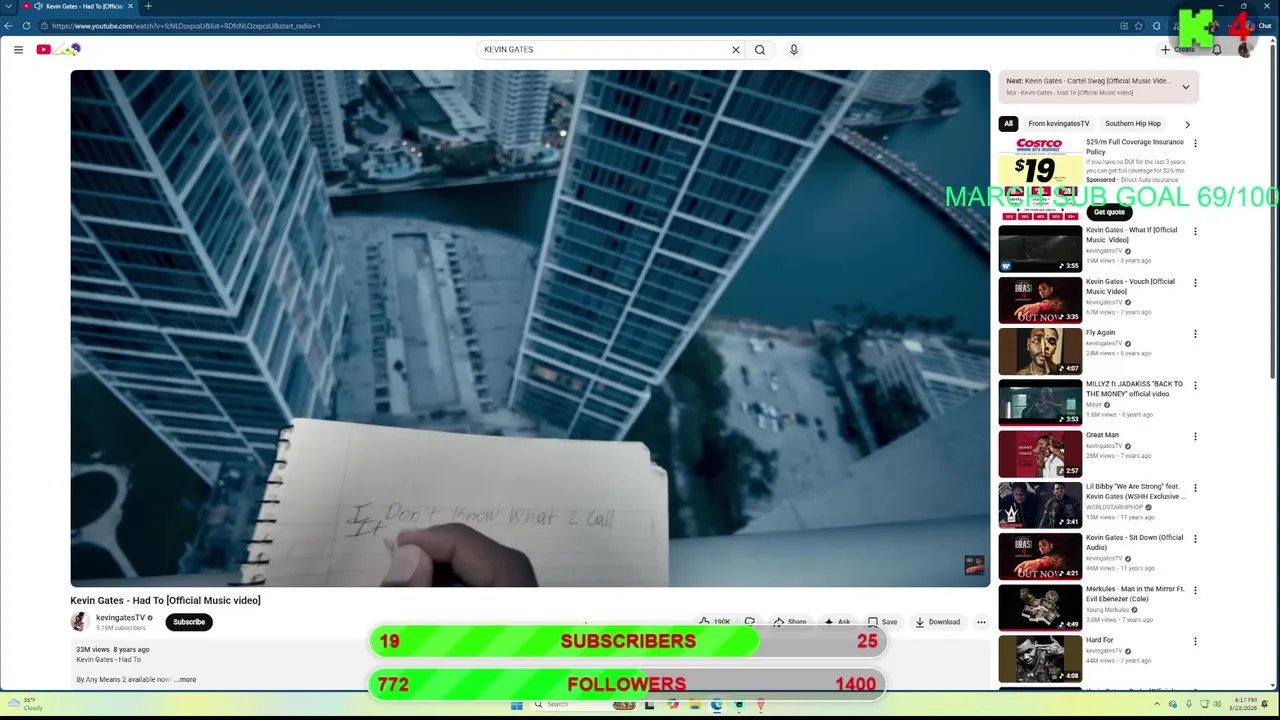Open kevingatesTV channel name link

coord(120,618)
